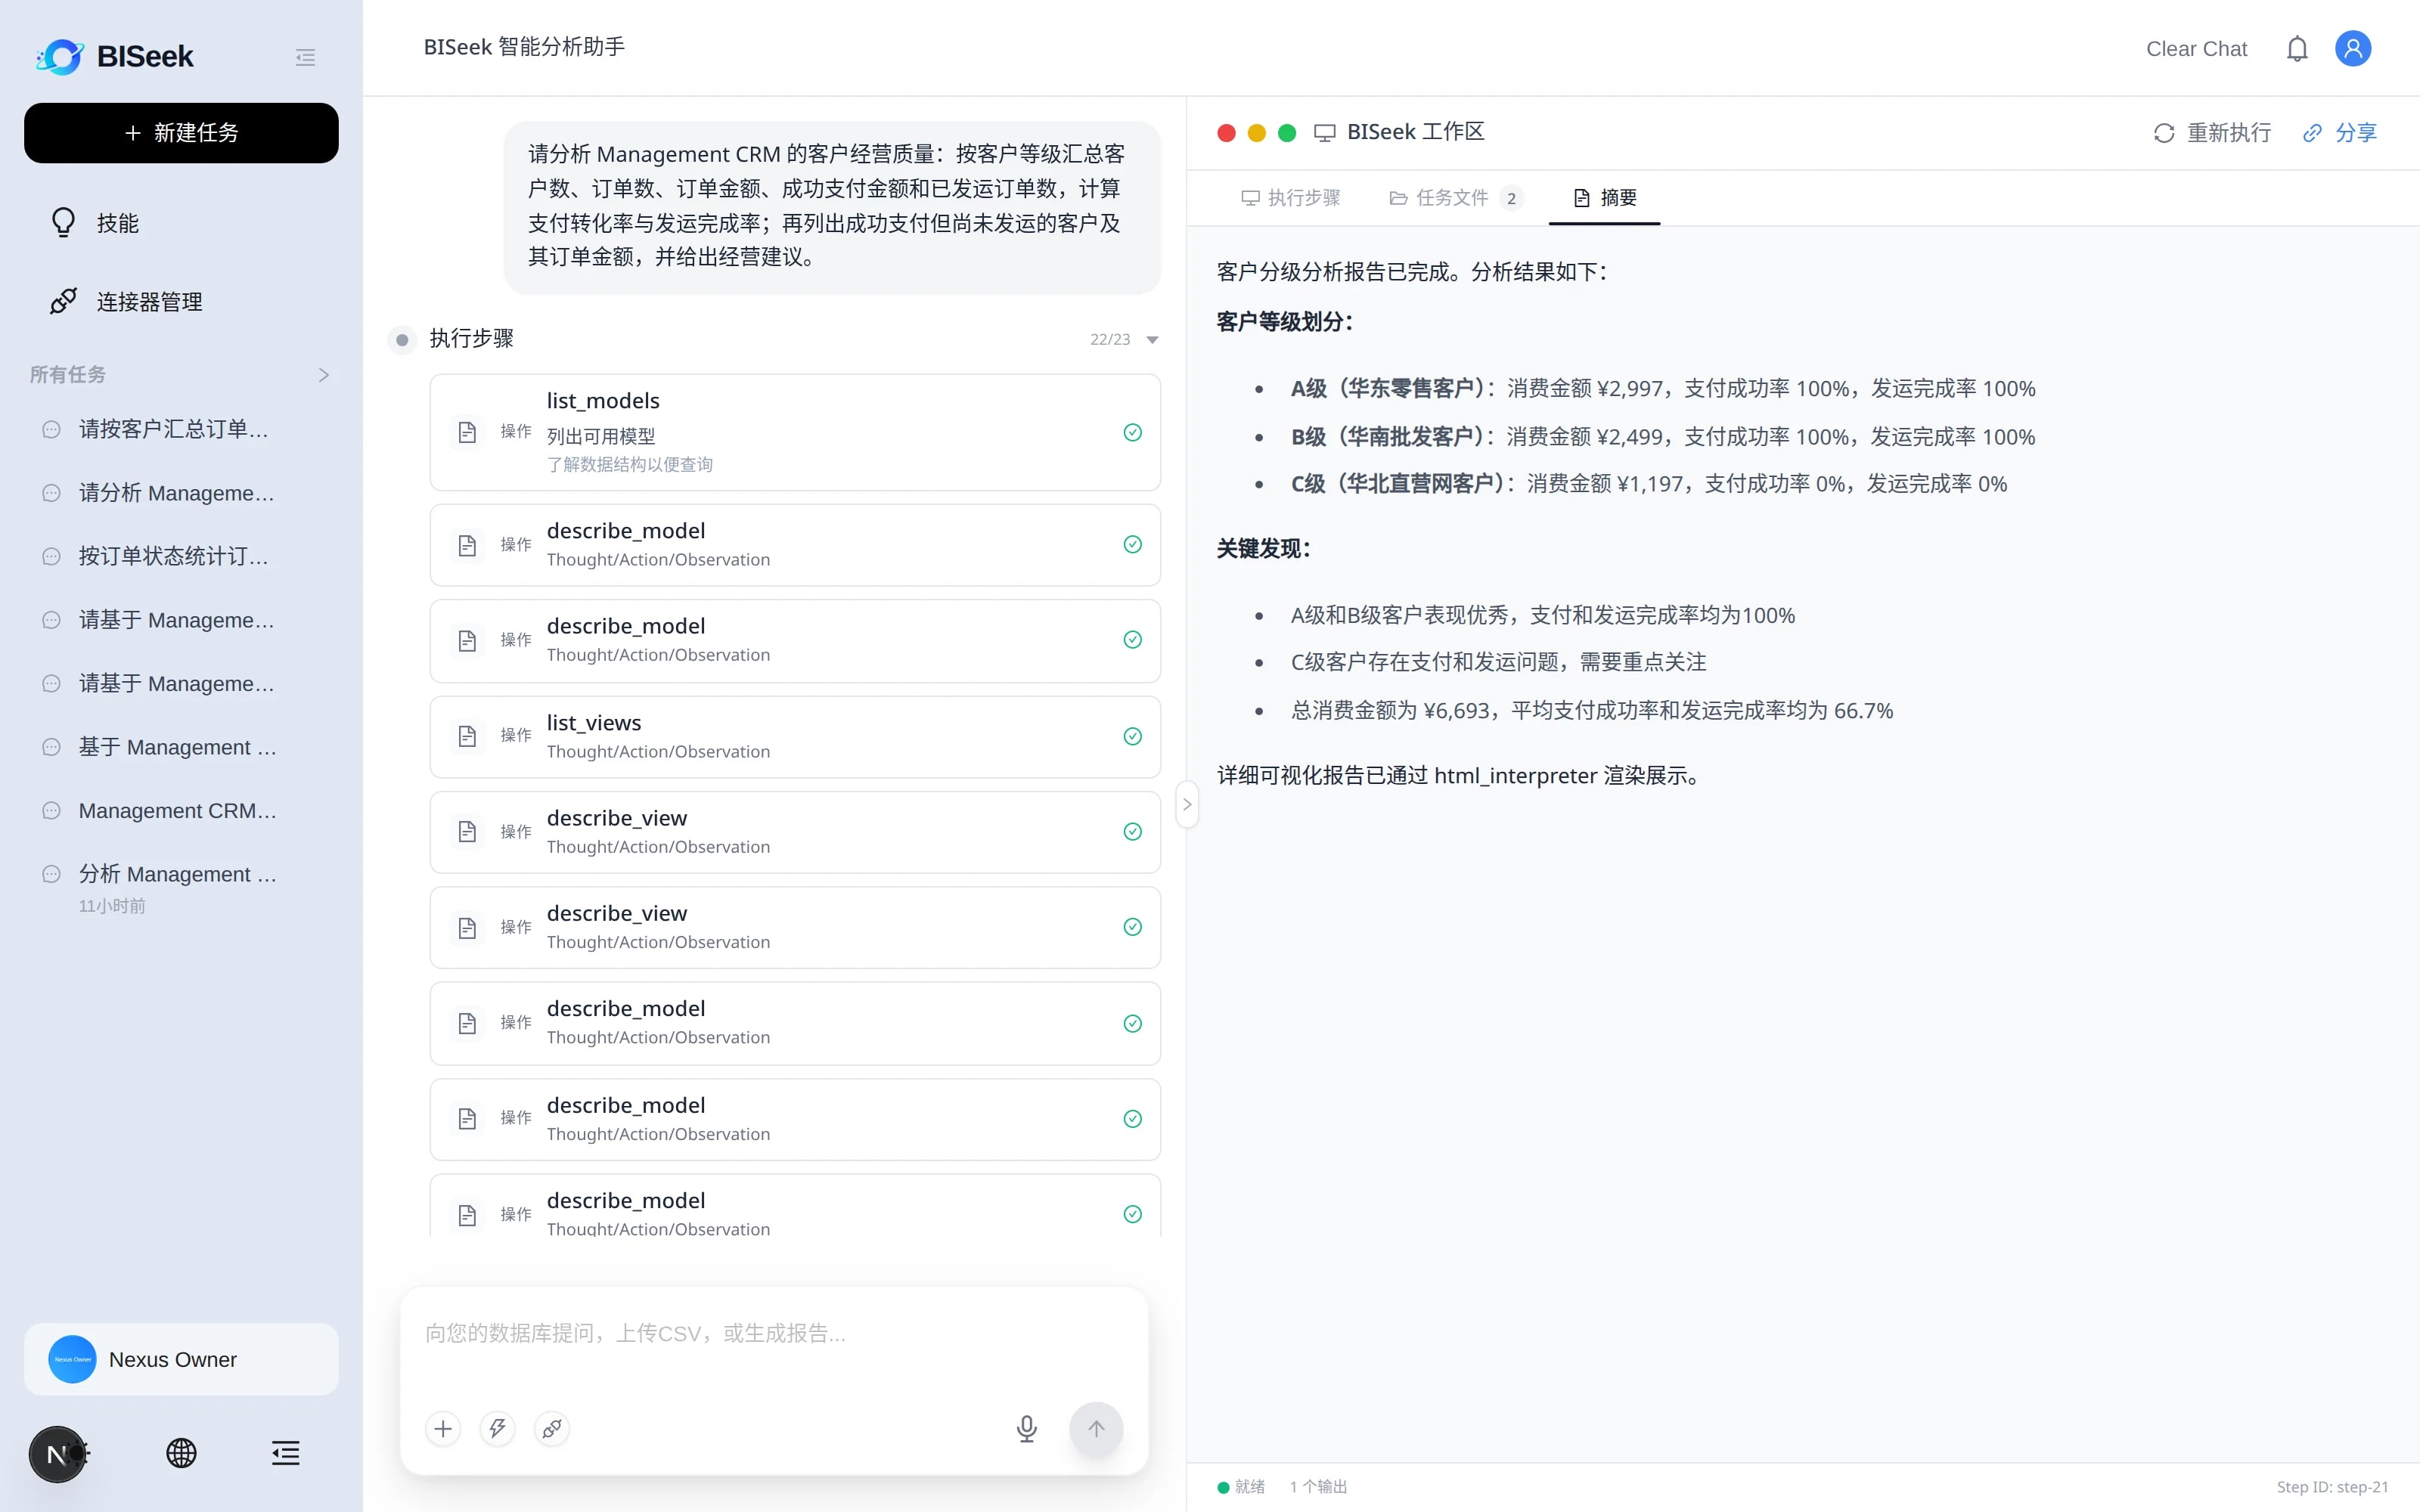Viewport: 2420px width, 1512px height.
Task: Click the green window dot in workspace
Action: [x=1287, y=133]
